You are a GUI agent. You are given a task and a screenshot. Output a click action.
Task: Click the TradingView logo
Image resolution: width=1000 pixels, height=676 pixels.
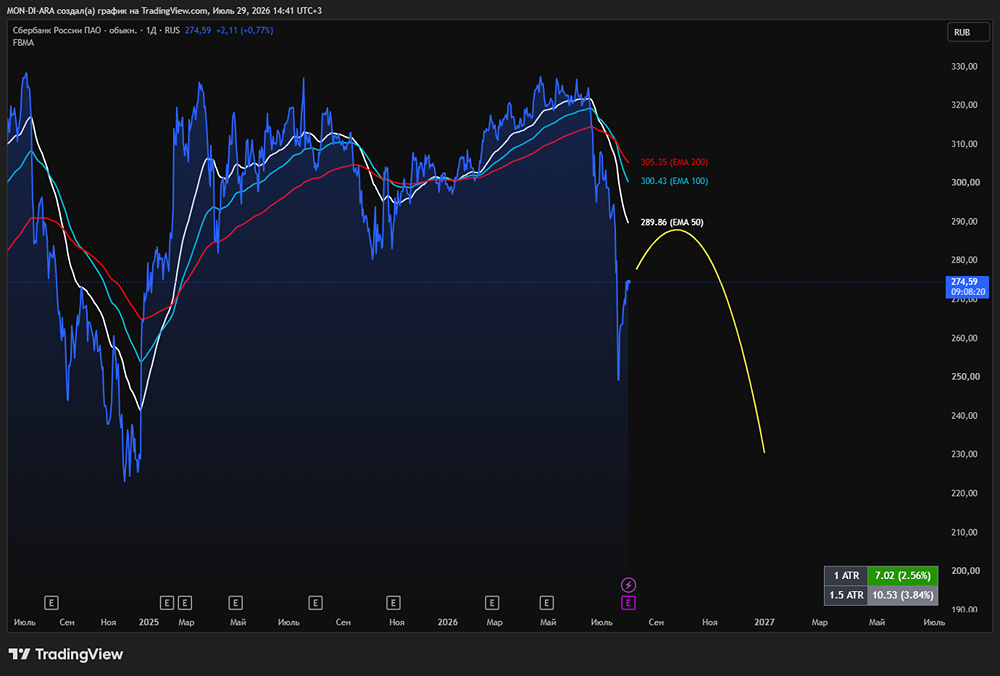tap(66, 654)
